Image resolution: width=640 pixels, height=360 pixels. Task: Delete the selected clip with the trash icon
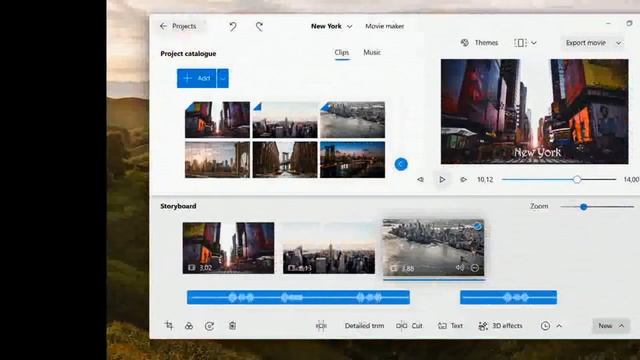click(232, 326)
